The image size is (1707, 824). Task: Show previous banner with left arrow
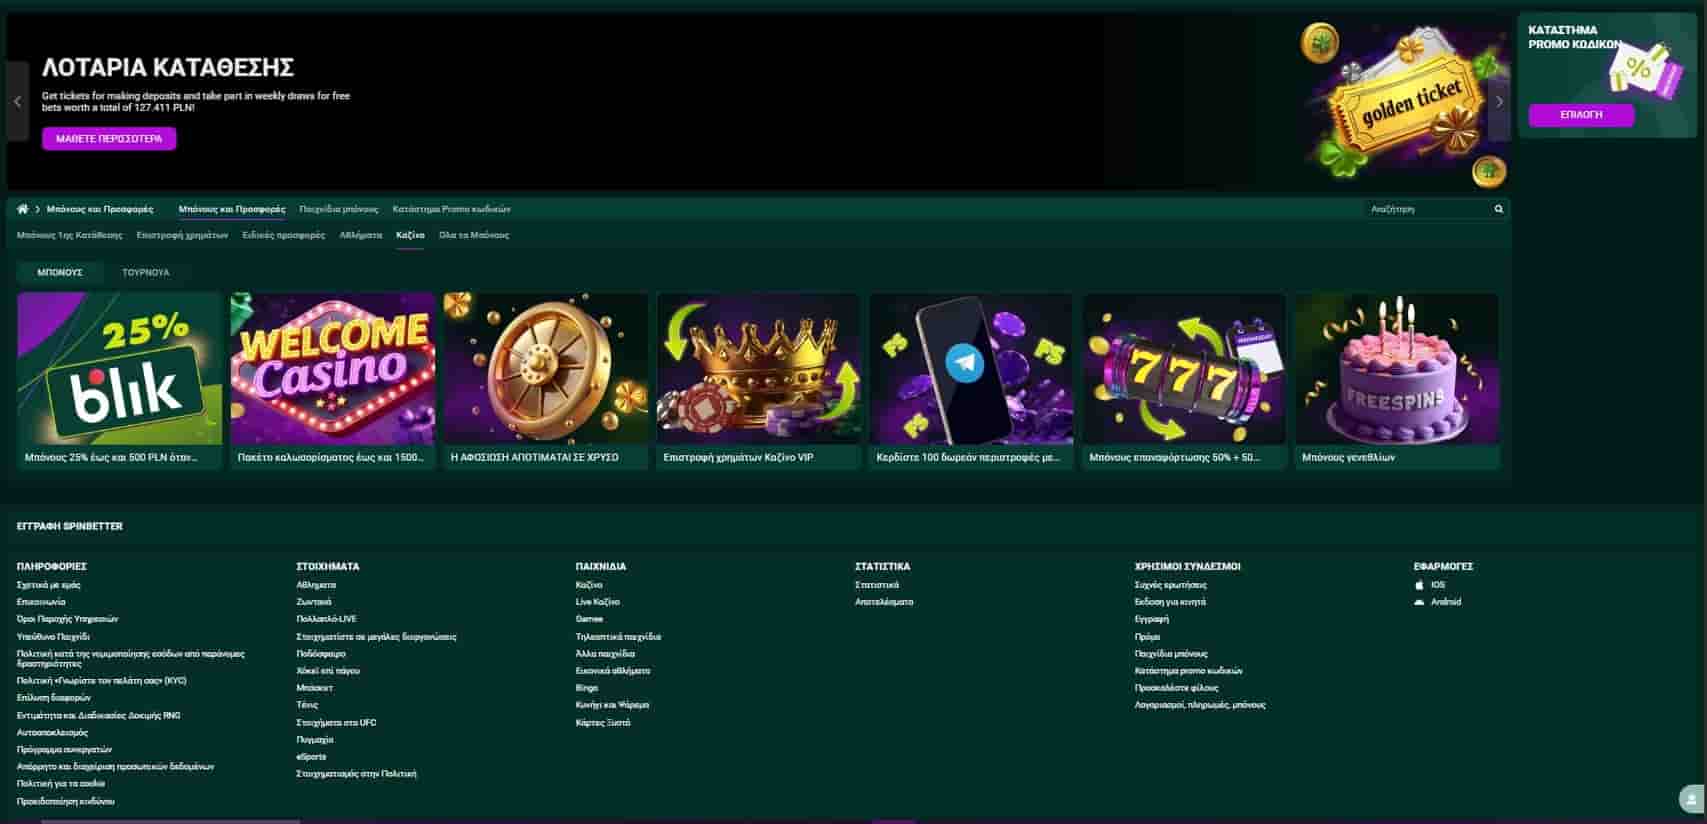17,101
